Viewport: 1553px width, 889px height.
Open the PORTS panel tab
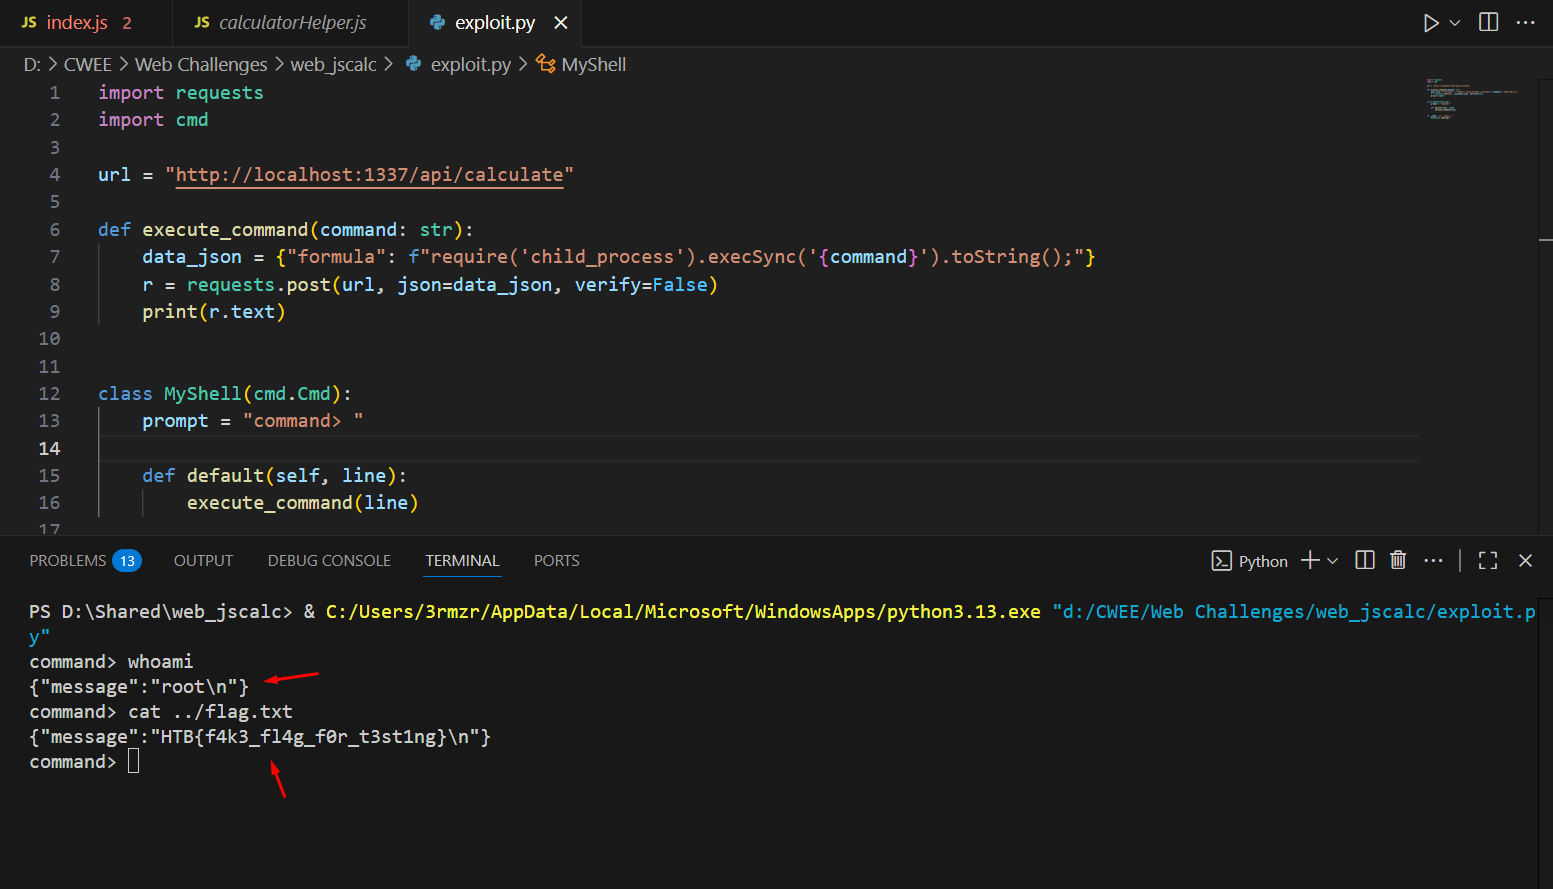[556, 561]
